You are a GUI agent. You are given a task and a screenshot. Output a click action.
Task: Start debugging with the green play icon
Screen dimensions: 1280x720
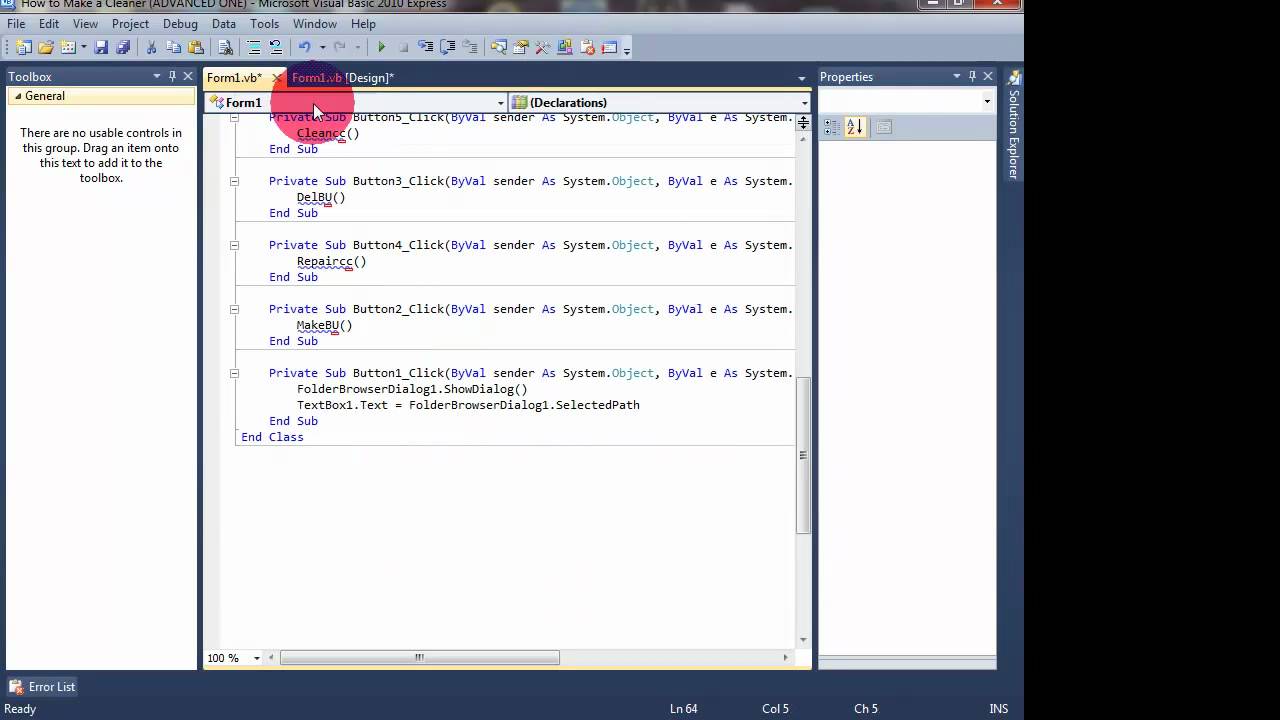[381, 47]
